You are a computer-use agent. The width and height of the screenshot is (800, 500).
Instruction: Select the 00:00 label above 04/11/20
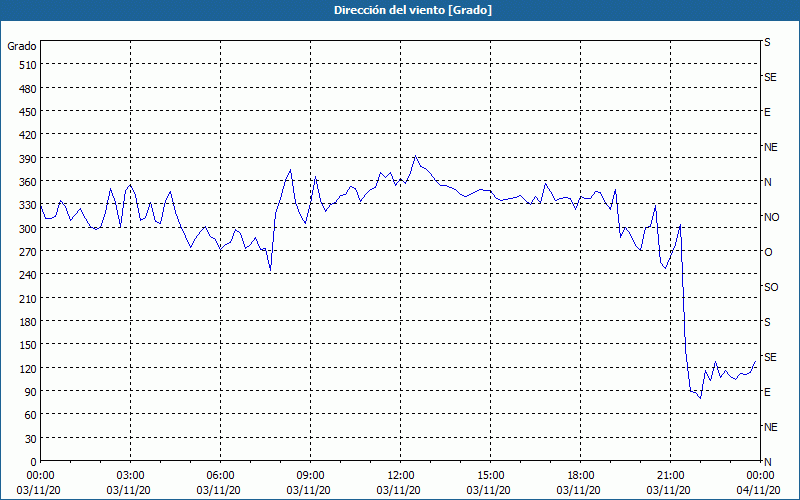click(760, 476)
